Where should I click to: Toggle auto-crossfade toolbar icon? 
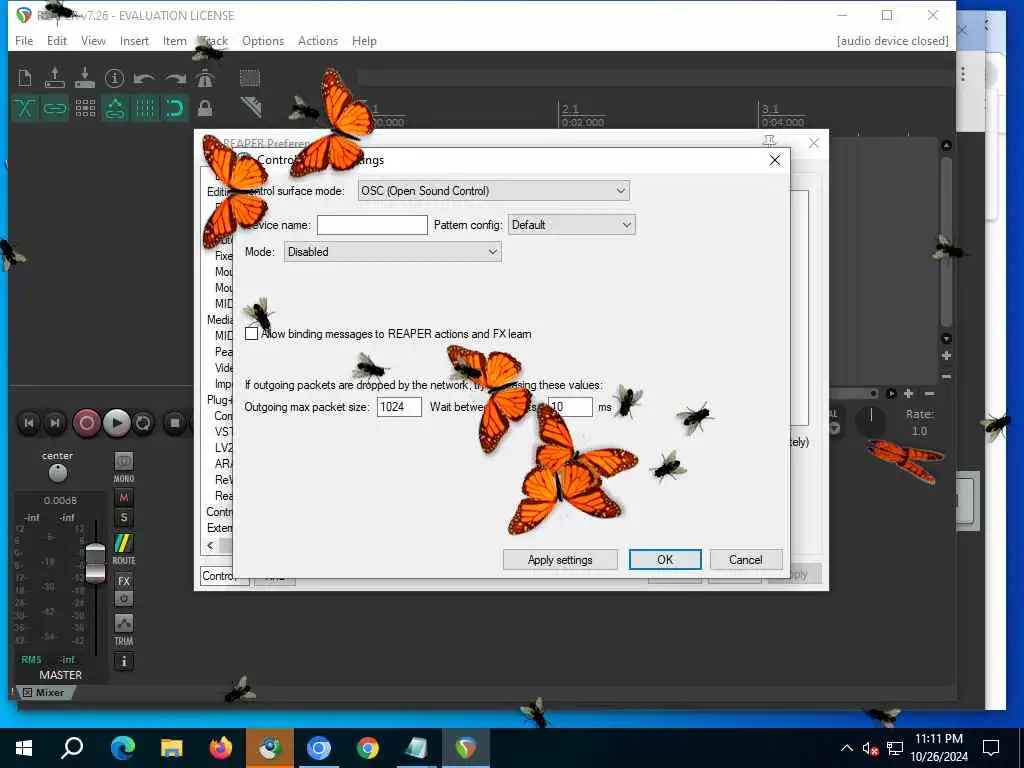pos(25,108)
